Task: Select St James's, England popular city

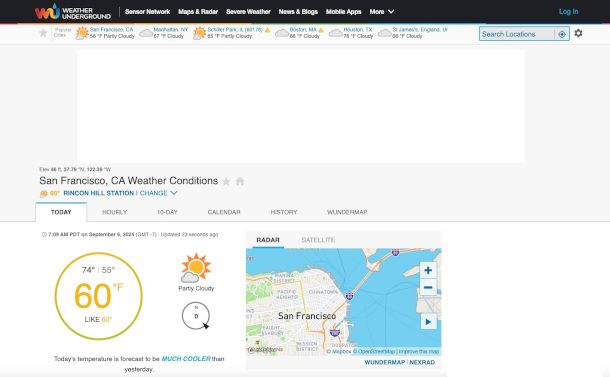Action: (x=420, y=30)
